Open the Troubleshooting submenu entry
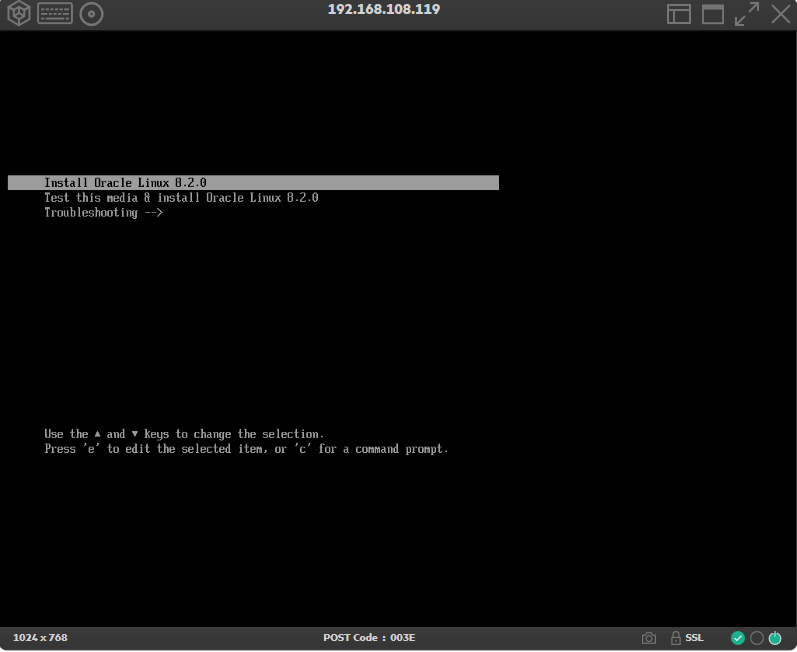Screen dimensions: 797x652 pos(103,213)
